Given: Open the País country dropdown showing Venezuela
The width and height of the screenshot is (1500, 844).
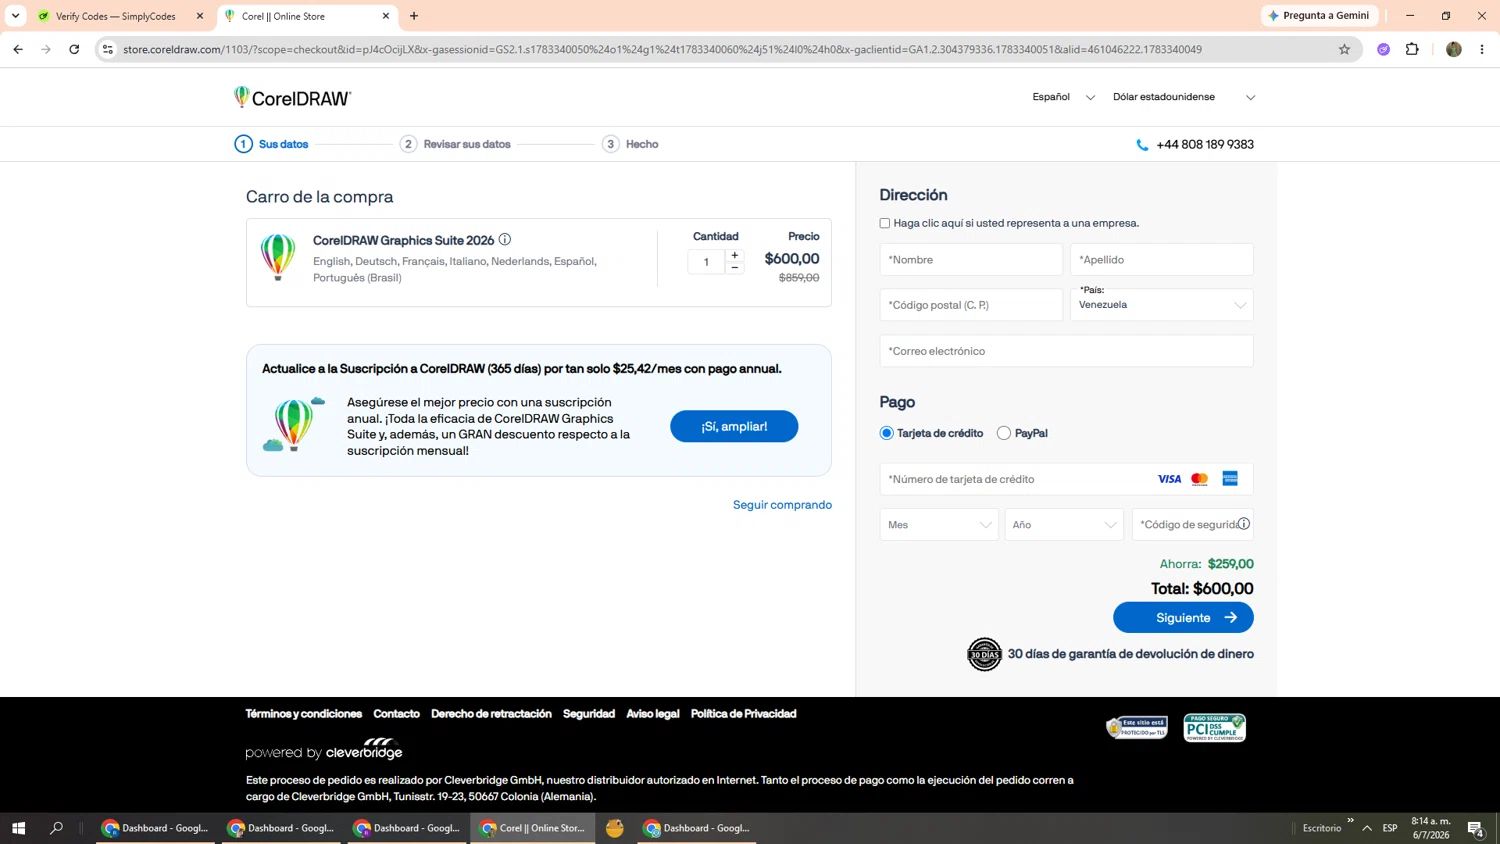Looking at the screenshot, I should [x=1162, y=304].
